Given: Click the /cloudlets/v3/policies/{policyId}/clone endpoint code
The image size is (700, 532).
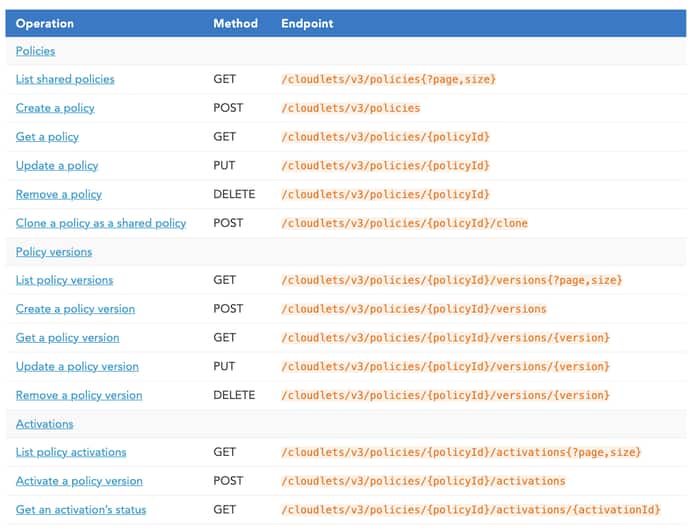Looking at the screenshot, I should [x=405, y=223].
